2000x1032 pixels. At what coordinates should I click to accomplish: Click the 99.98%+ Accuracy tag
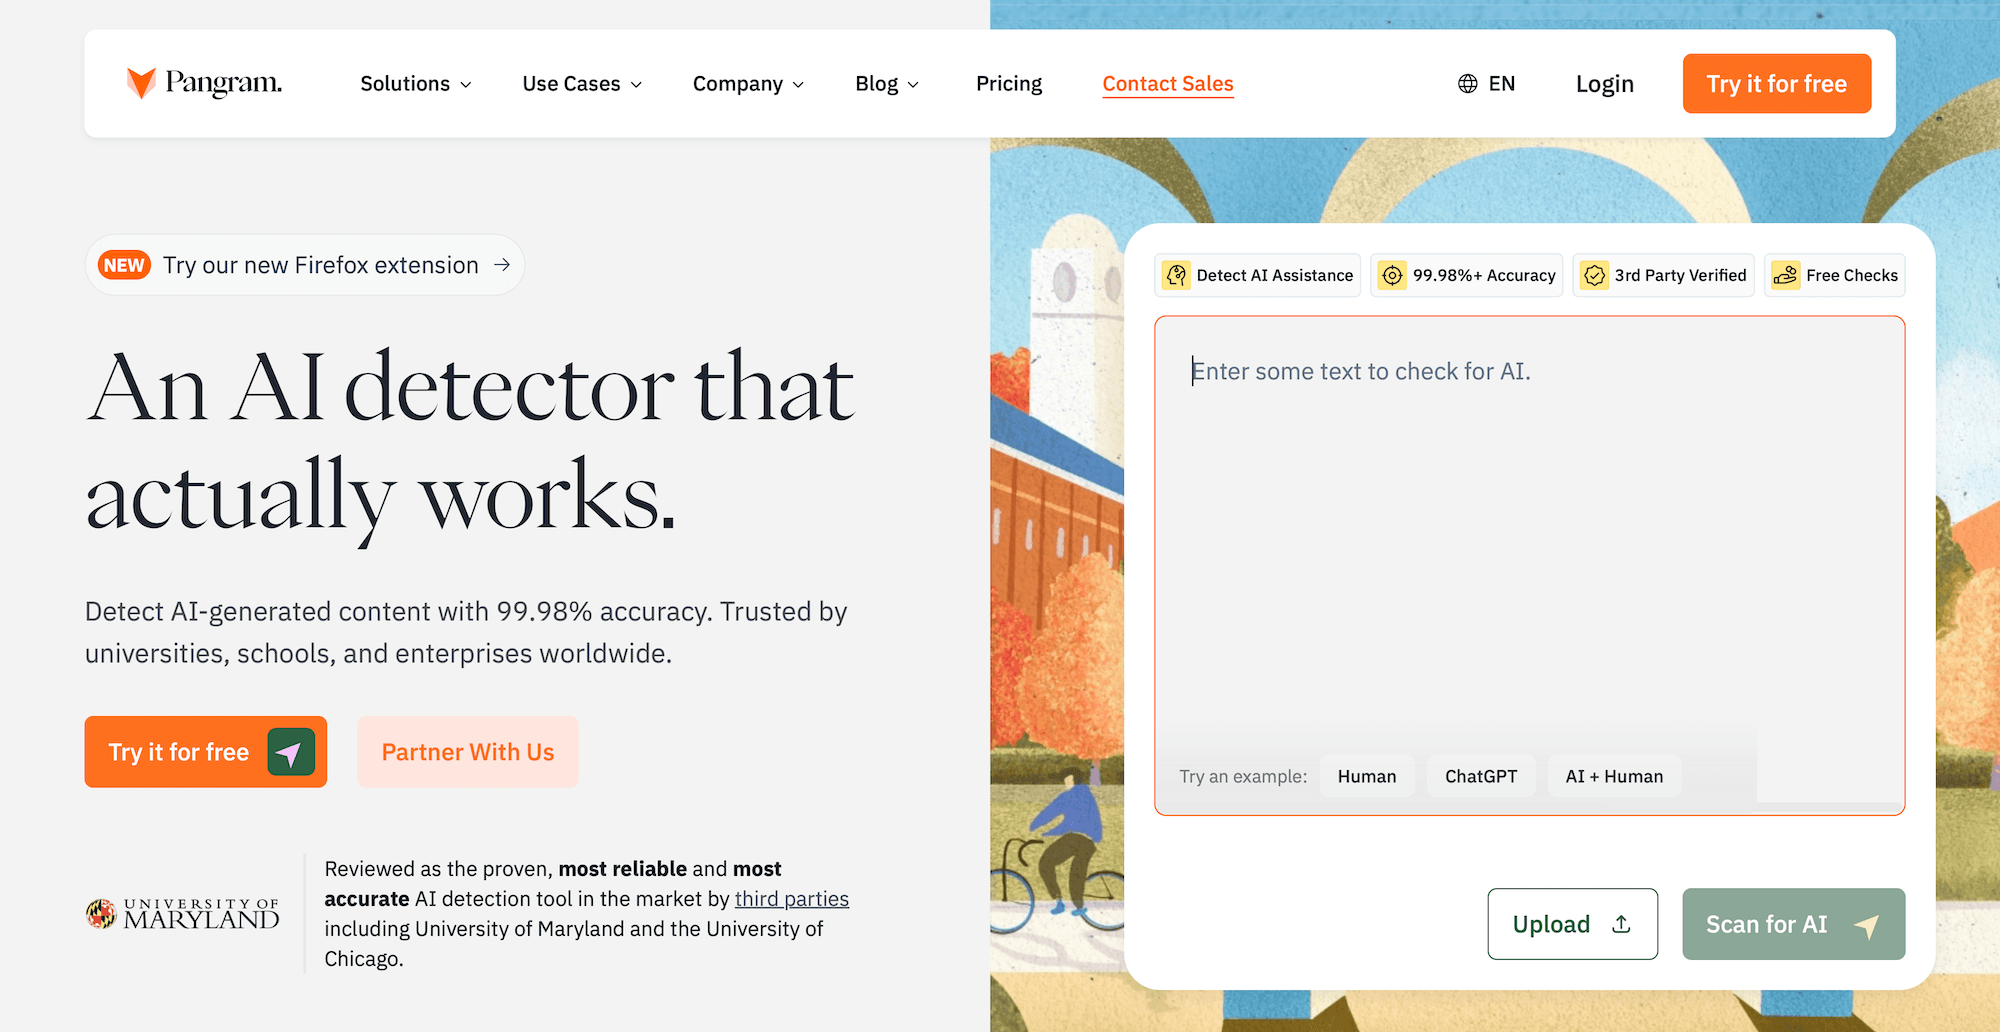[1467, 275]
